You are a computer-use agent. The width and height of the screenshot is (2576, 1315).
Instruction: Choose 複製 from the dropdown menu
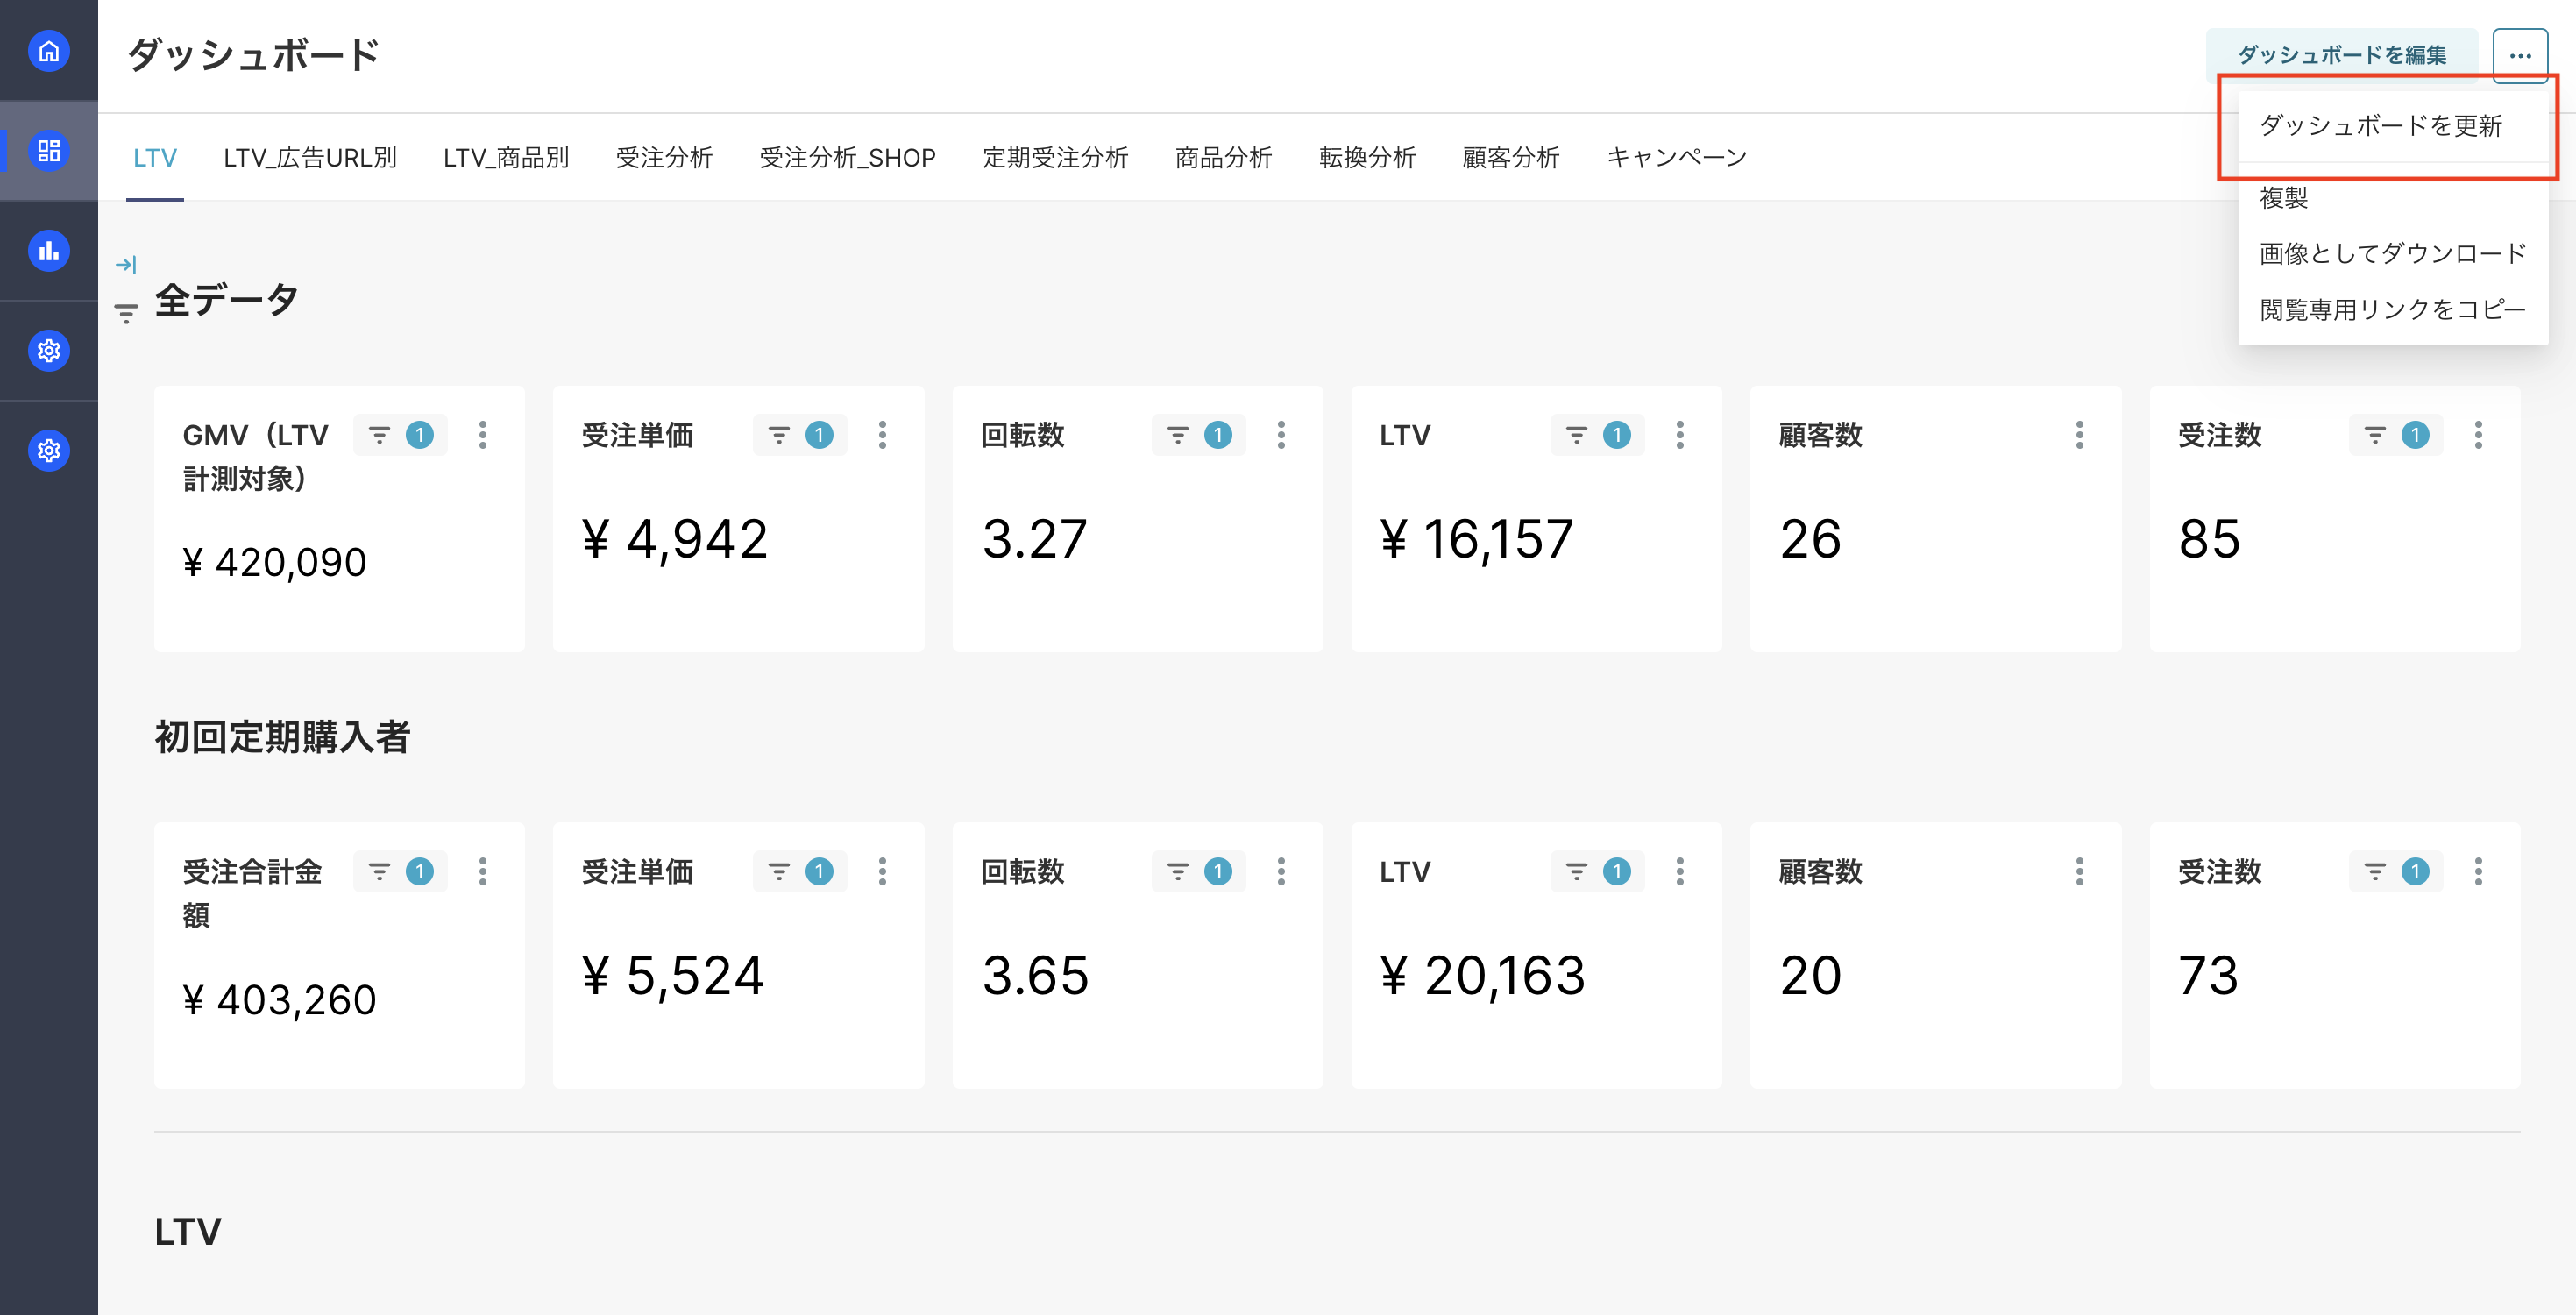click(2393, 197)
